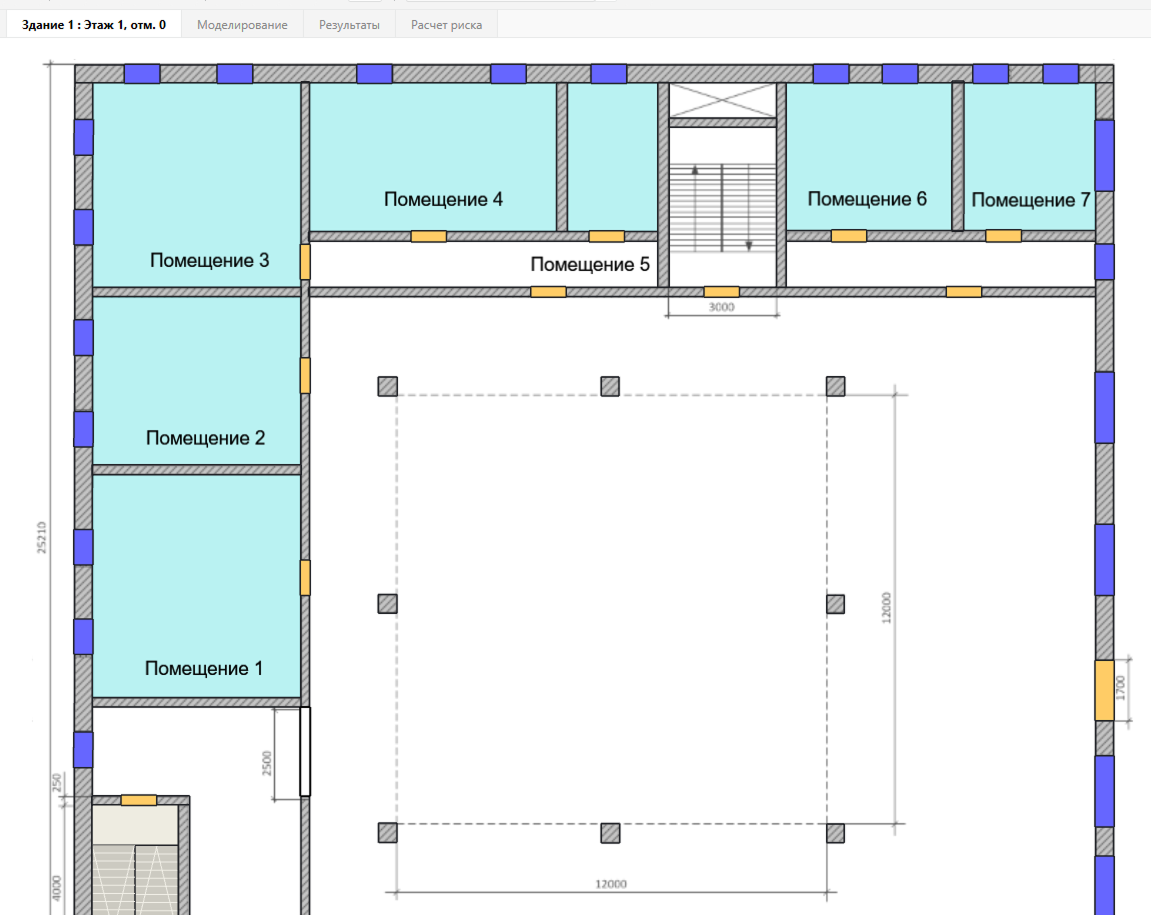Click the yellow door of Помещение 2

click(x=305, y=375)
